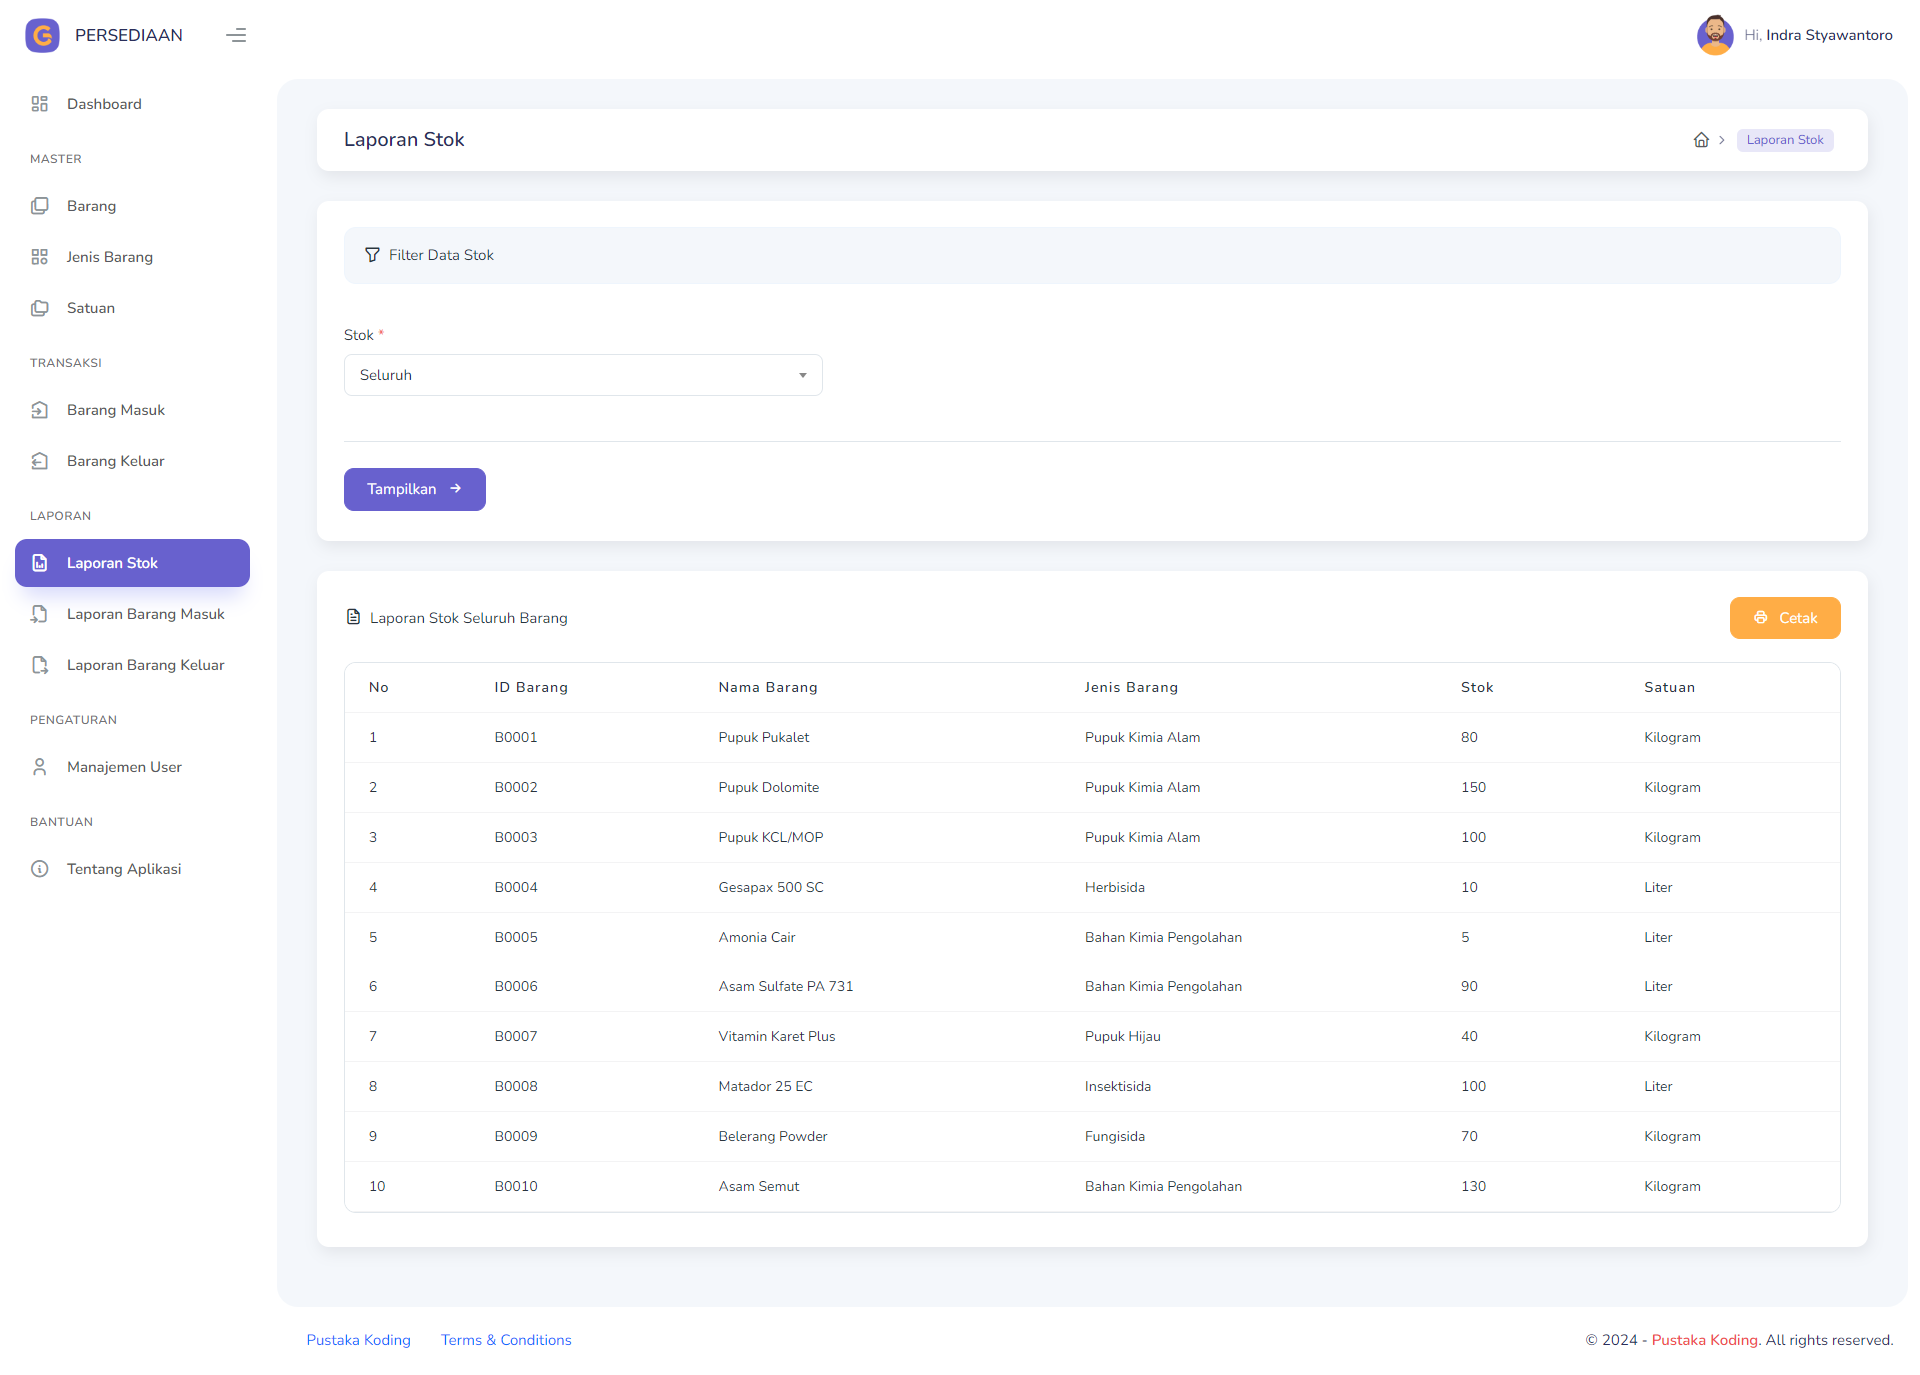
Task: Click the Manajemen User person icon
Action: pos(39,767)
